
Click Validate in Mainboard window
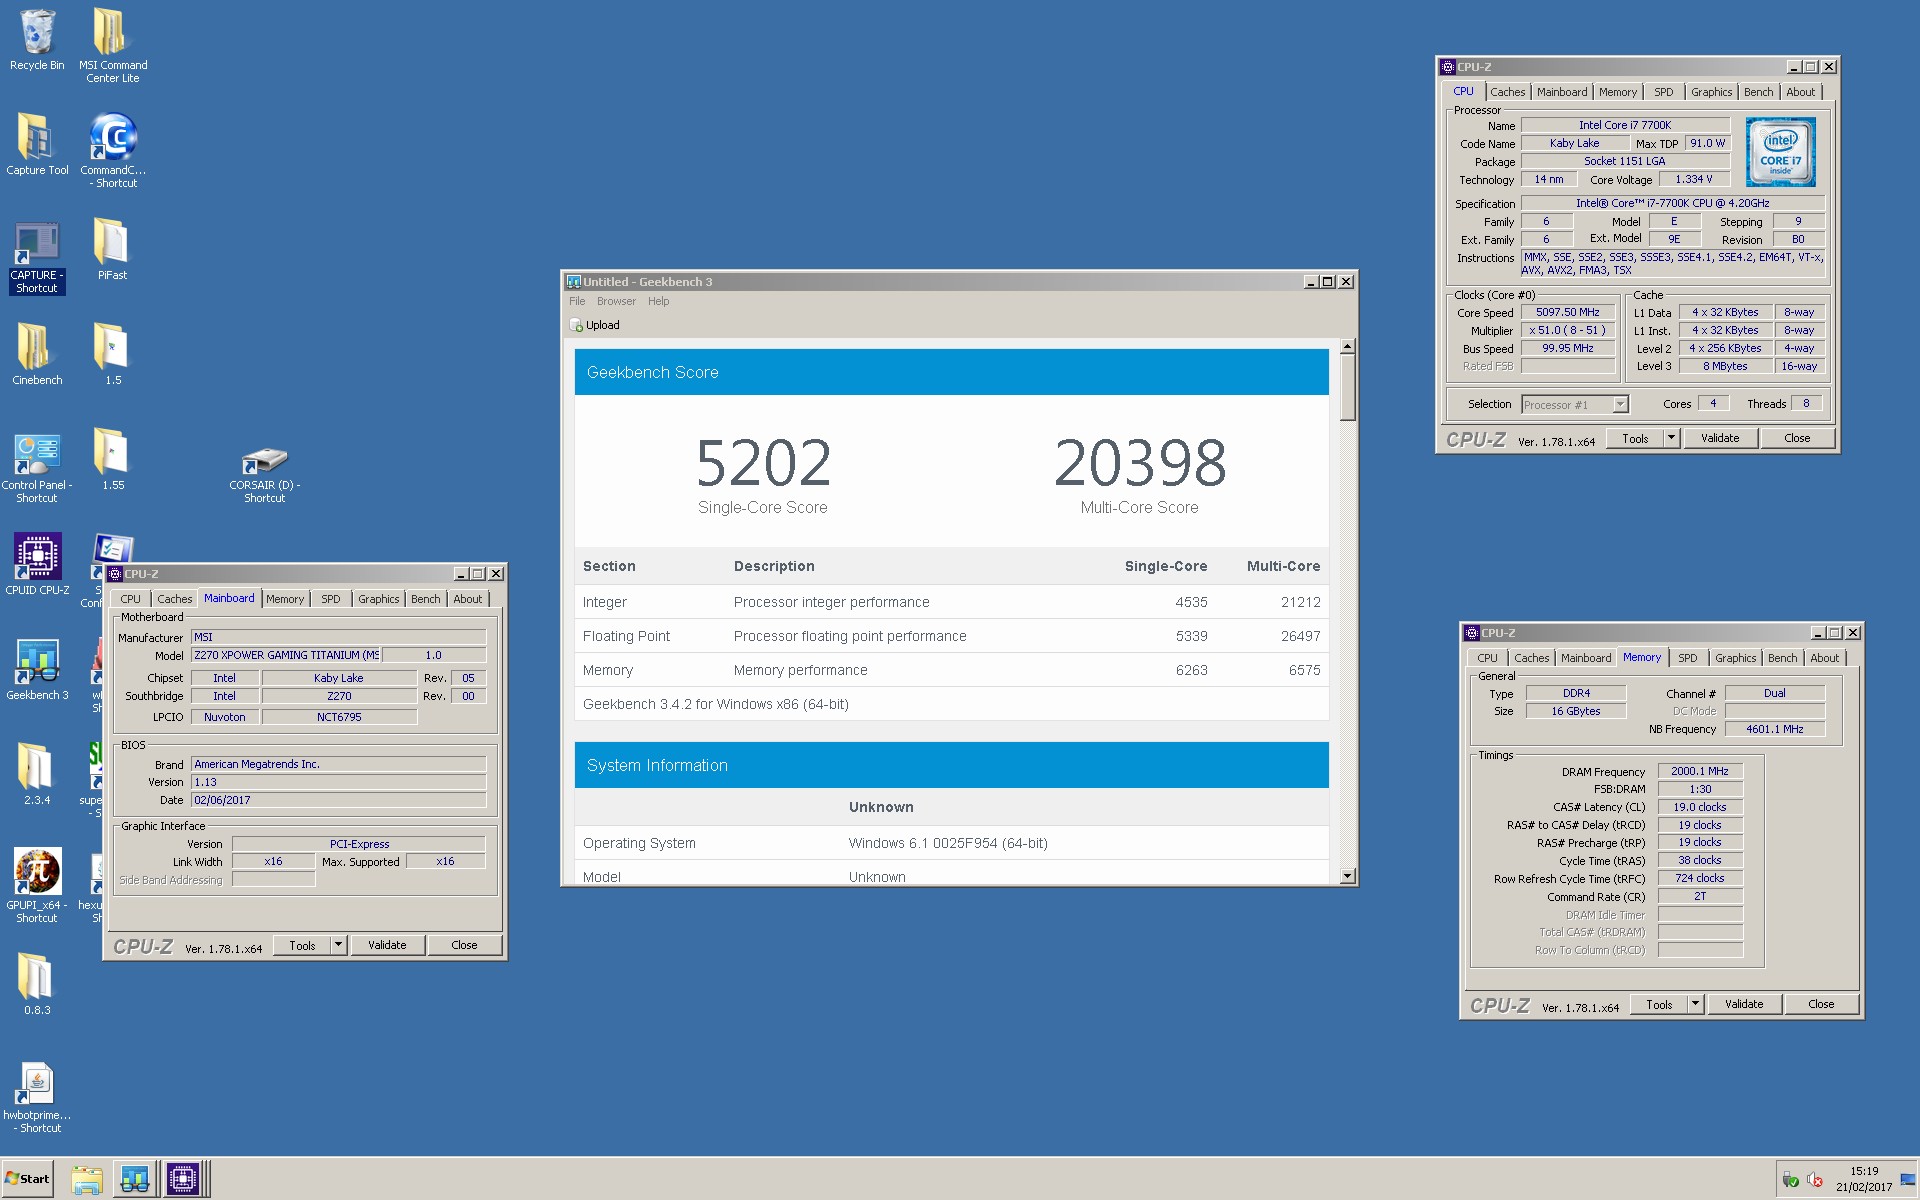click(387, 945)
